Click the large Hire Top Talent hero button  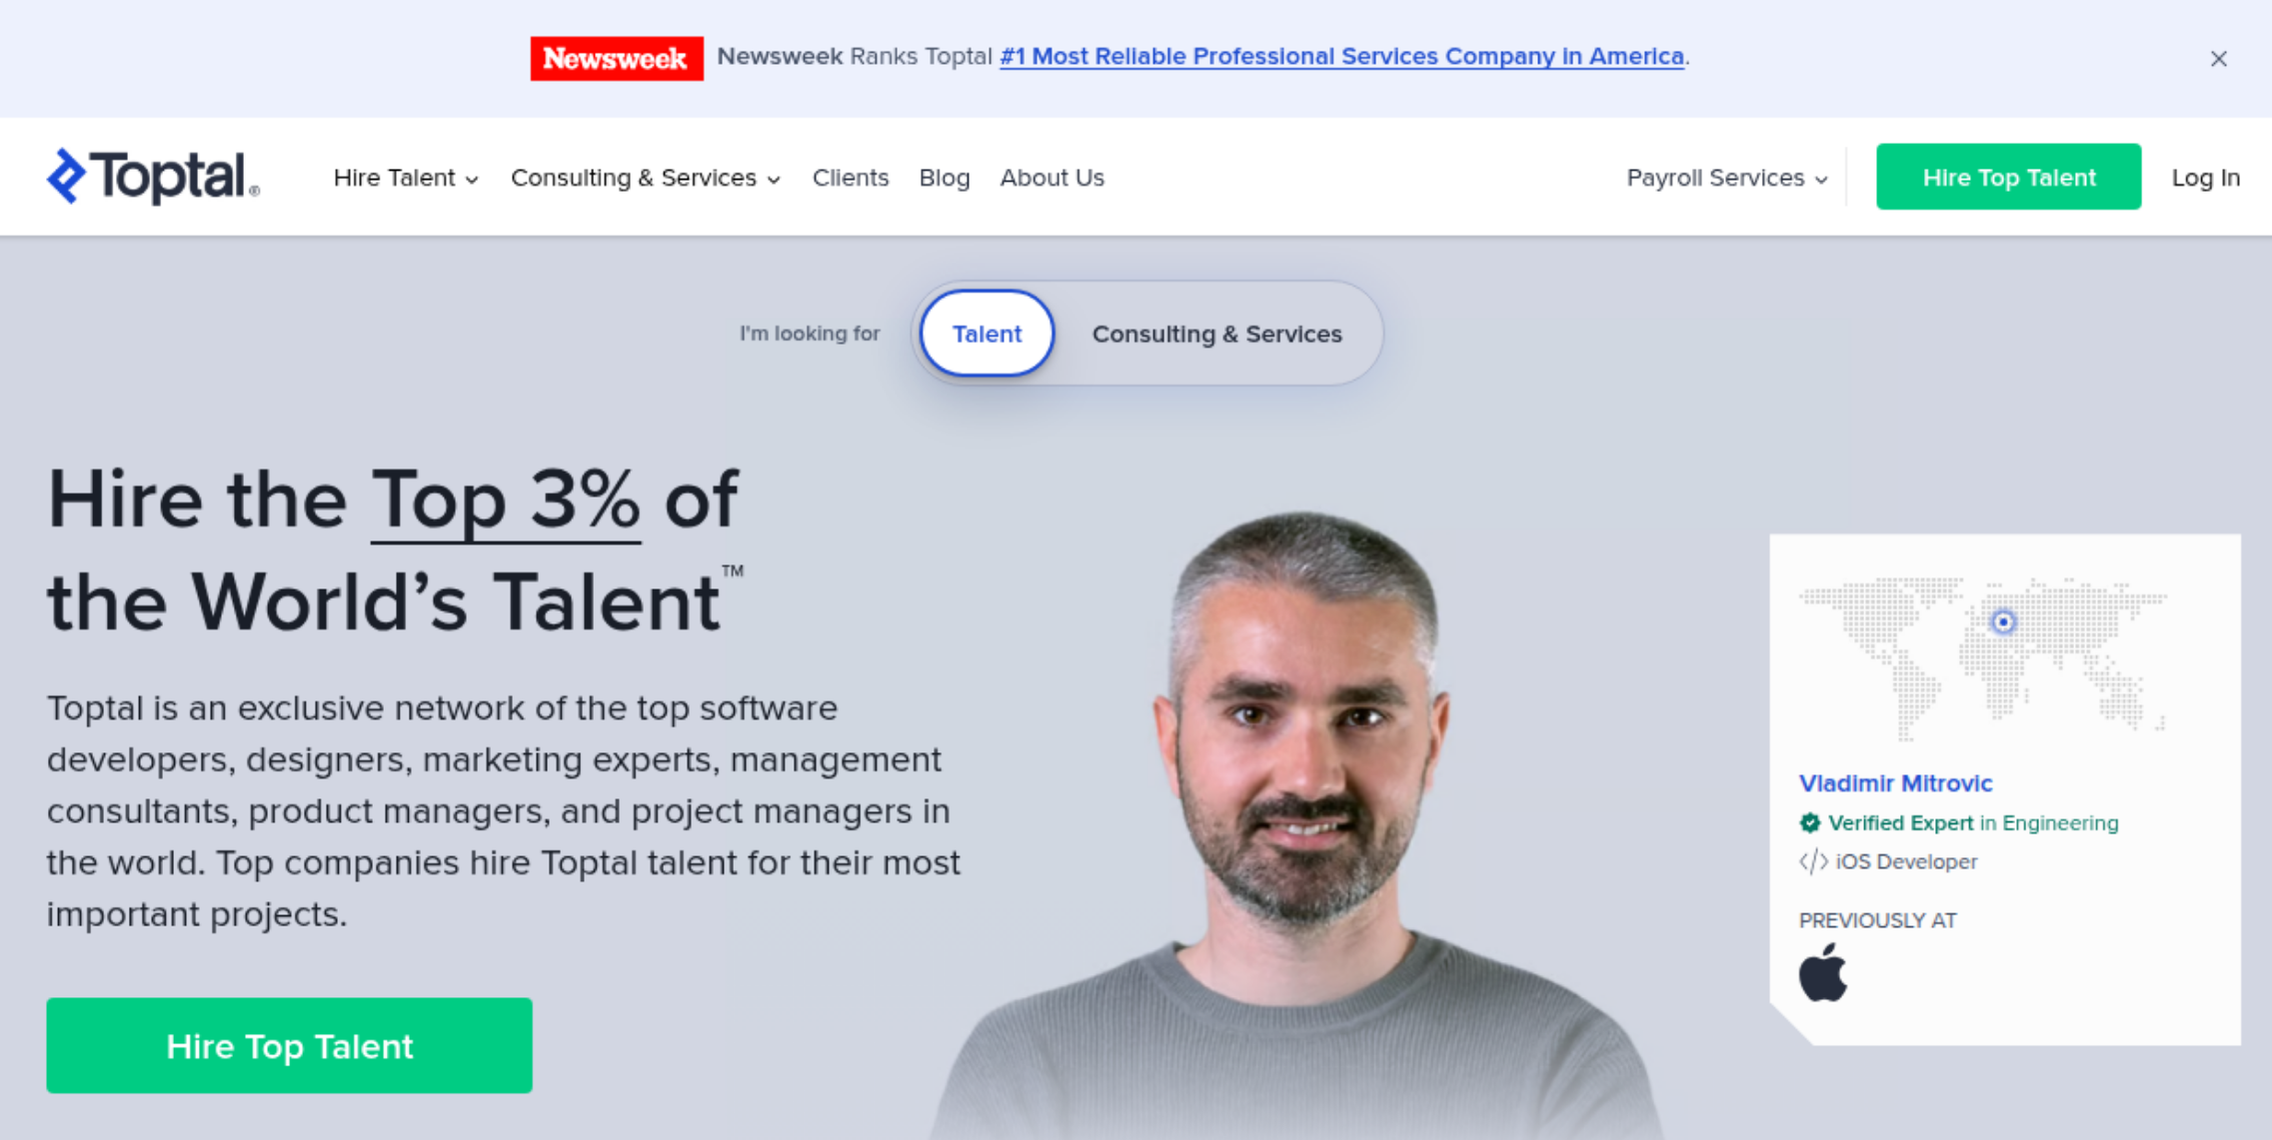click(x=289, y=1045)
